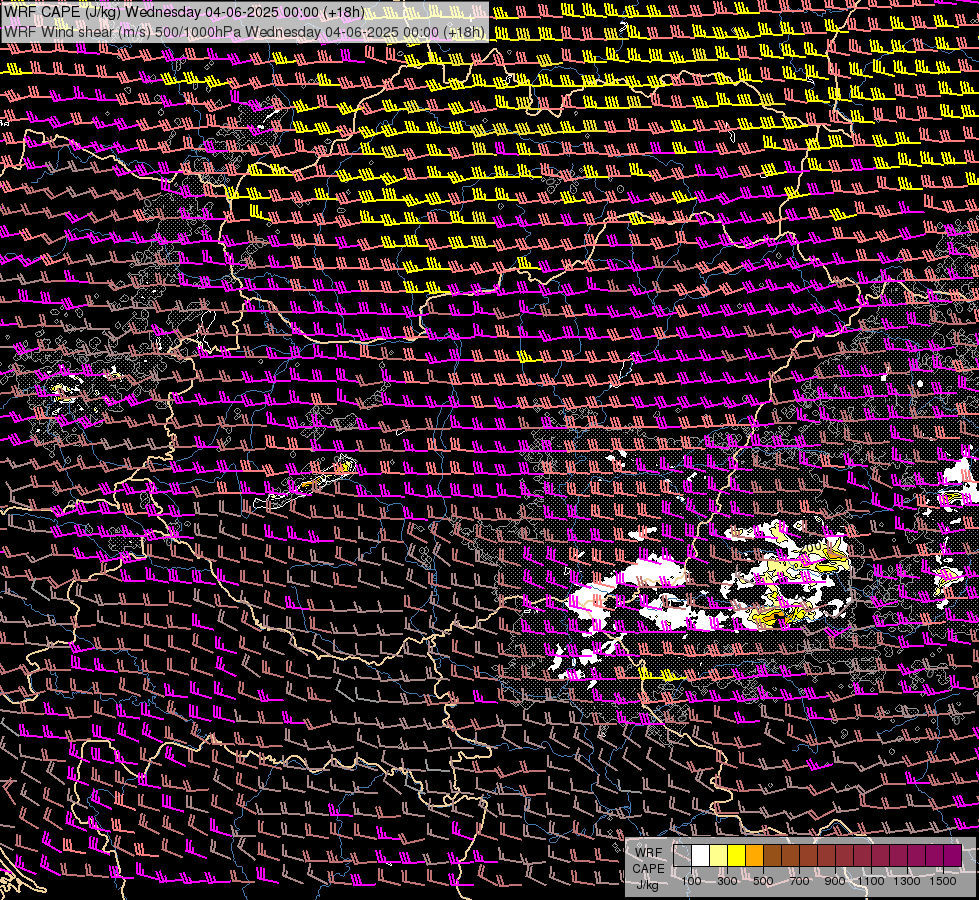
Task: Click the word WRF in the legend
Action: coord(649,853)
